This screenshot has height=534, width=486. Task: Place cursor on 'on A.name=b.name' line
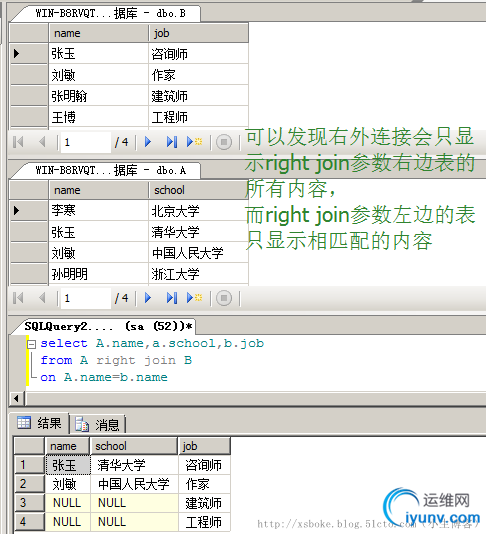pos(104,377)
